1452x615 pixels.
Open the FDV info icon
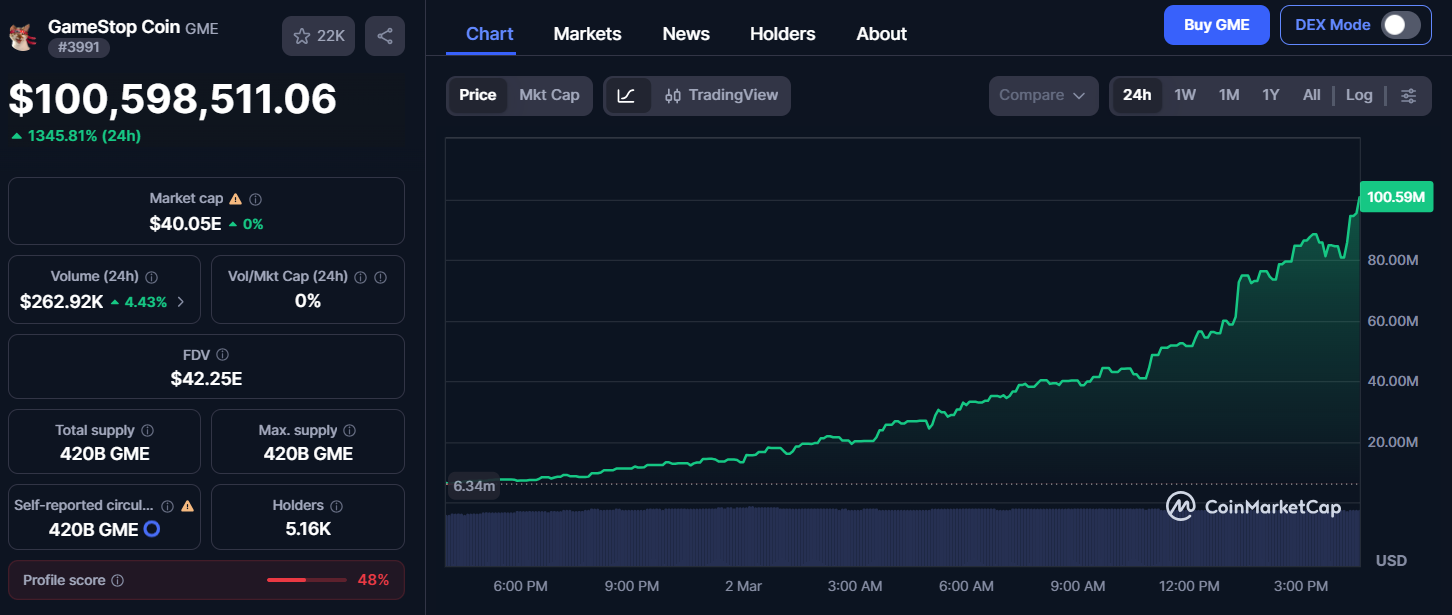(x=222, y=355)
